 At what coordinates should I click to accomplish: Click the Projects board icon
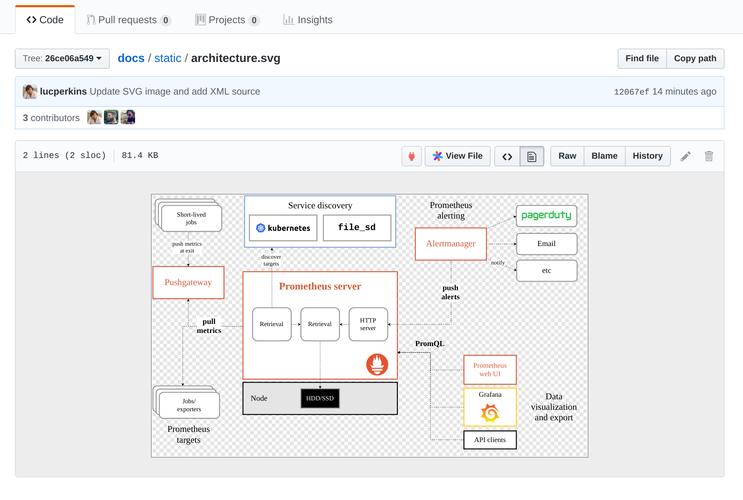point(200,20)
